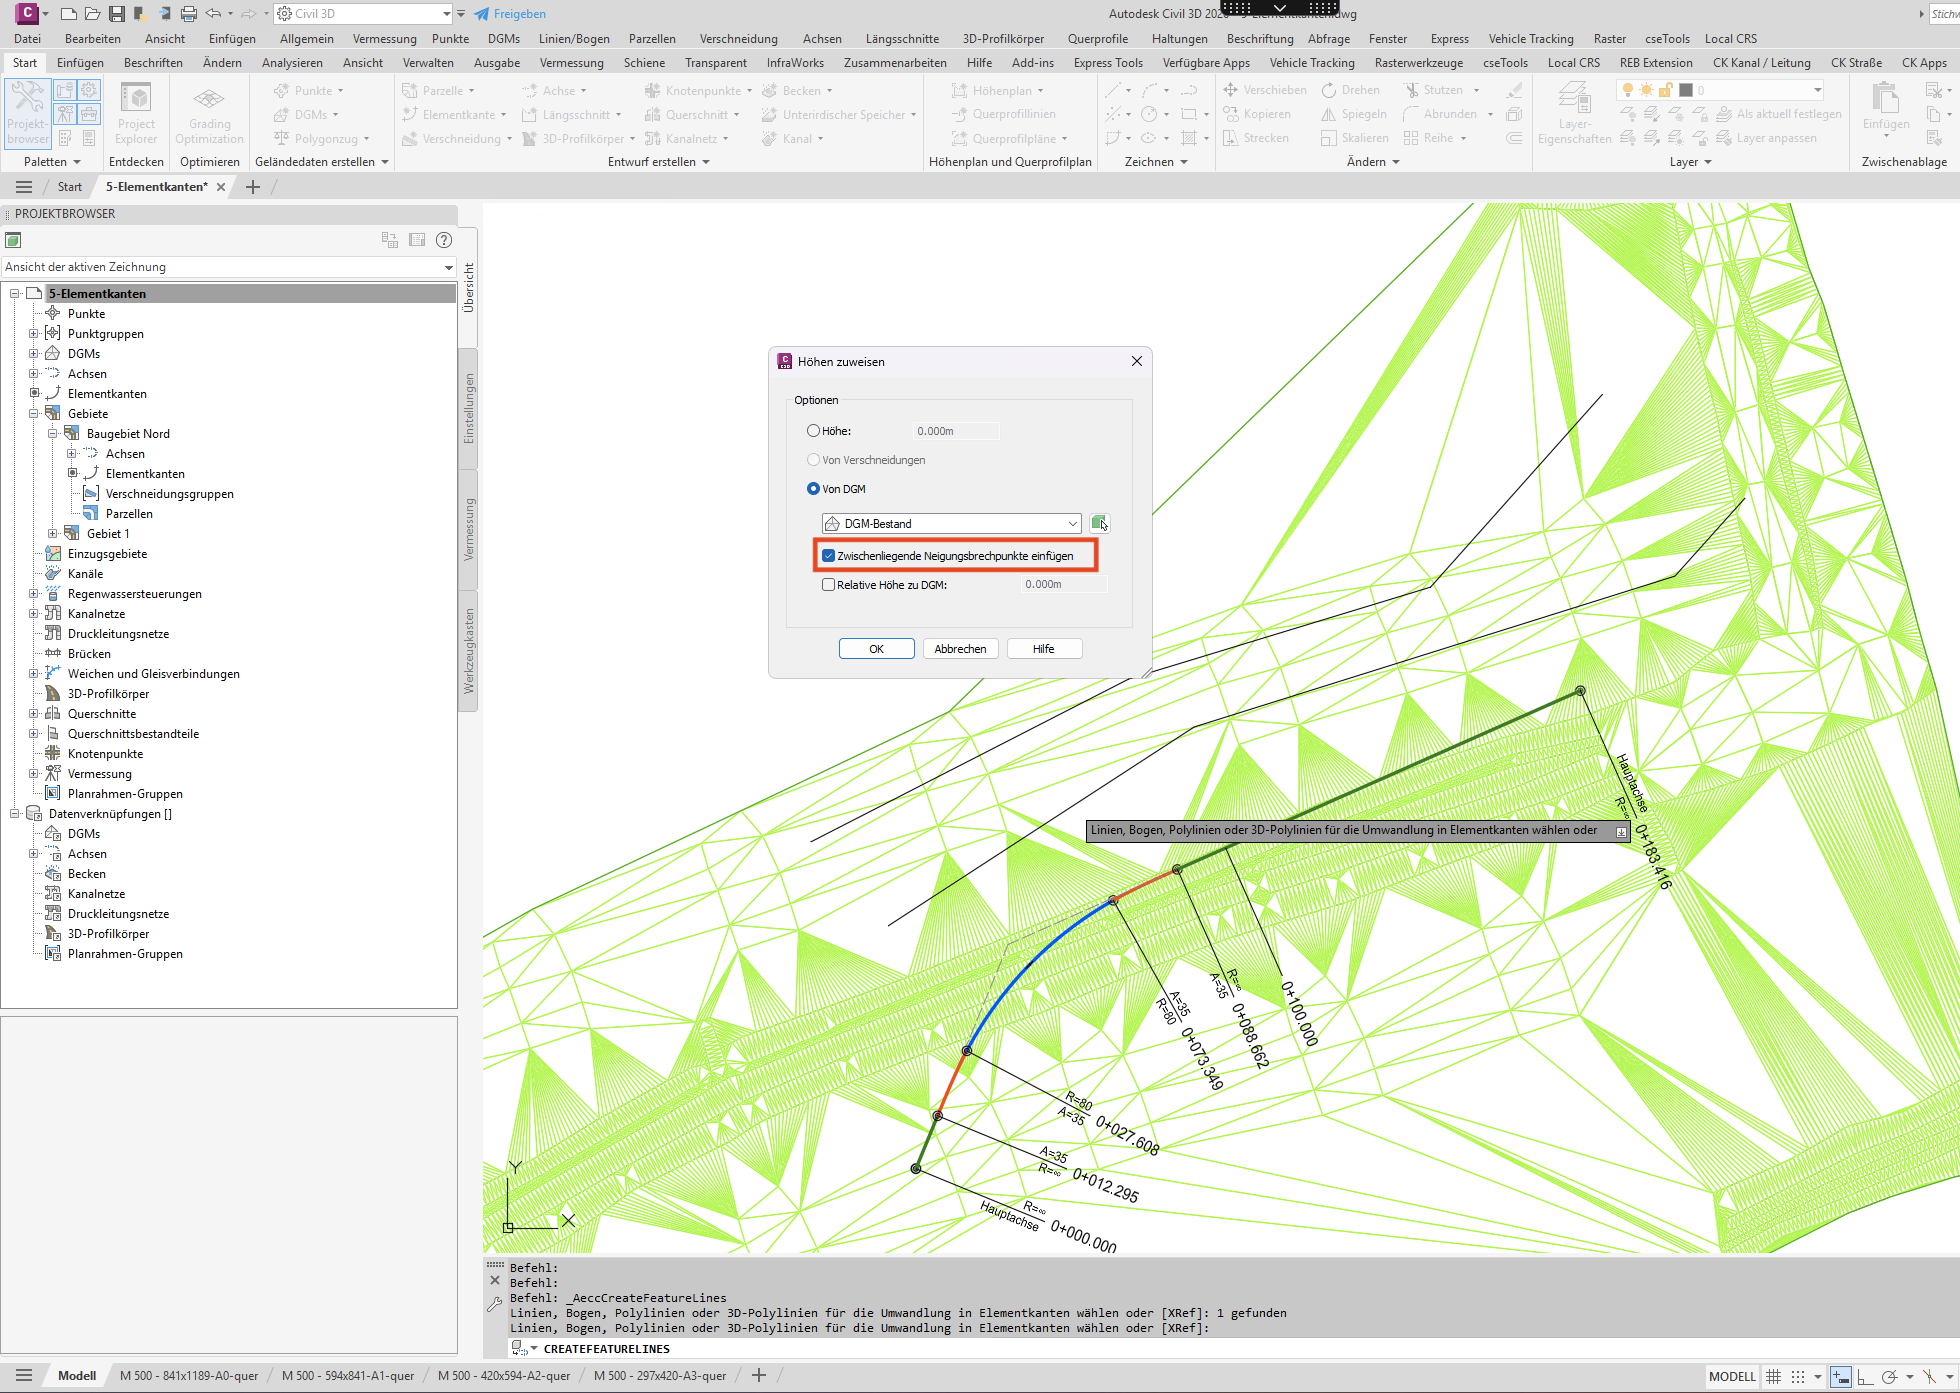Click the green Projektbrowser view icon
Image resolution: width=1960 pixels, height=1393 pixels.
click(13, 240)
